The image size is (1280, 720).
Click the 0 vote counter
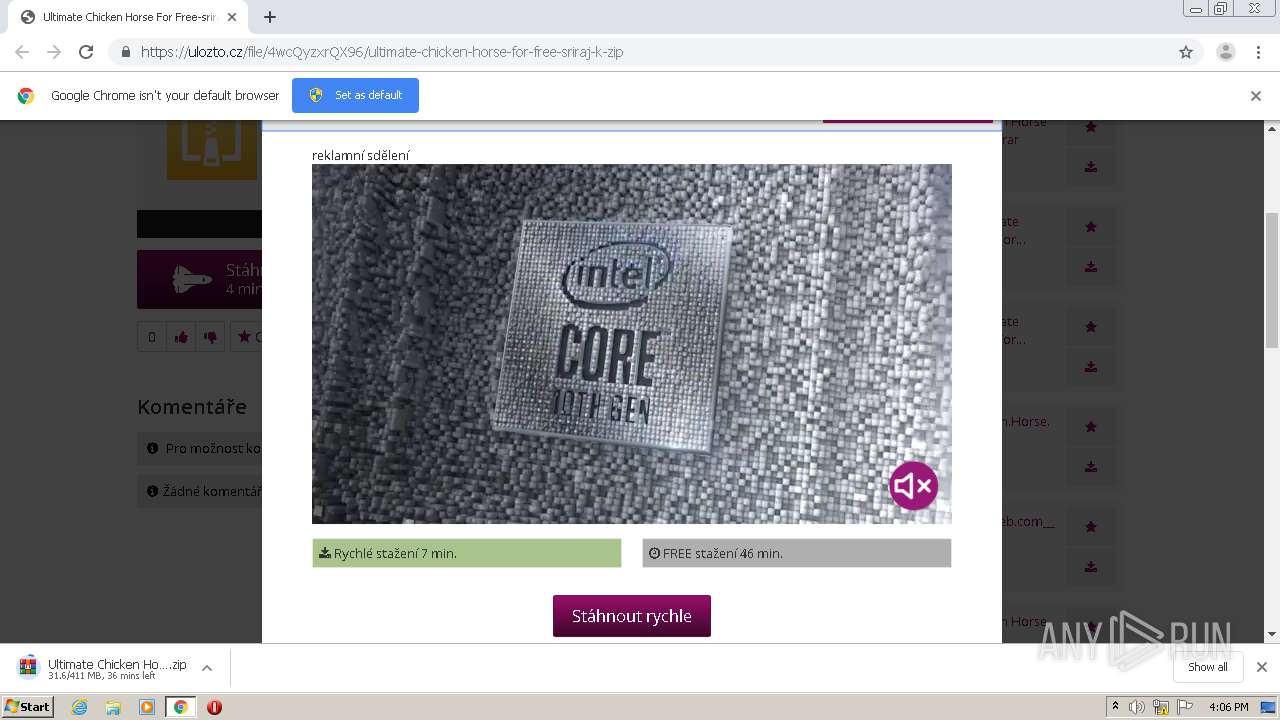(152, 337)
